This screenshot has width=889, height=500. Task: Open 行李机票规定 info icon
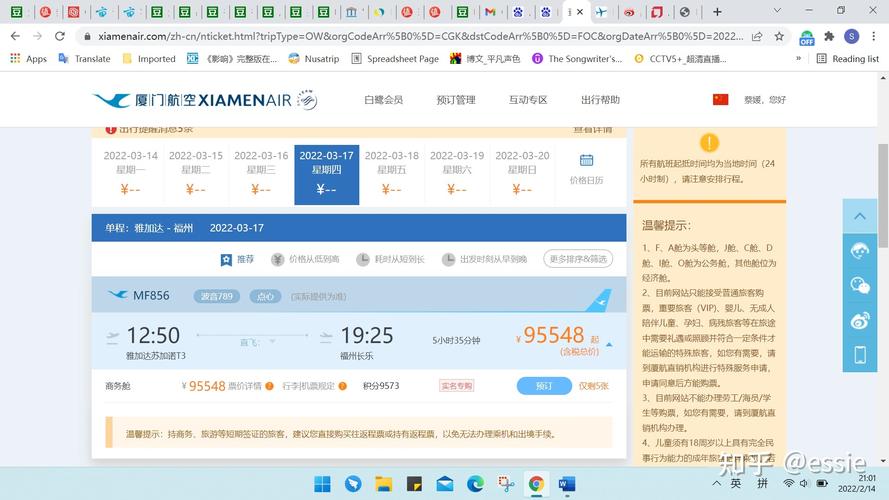pyautogui.click(x=342, y=386)
